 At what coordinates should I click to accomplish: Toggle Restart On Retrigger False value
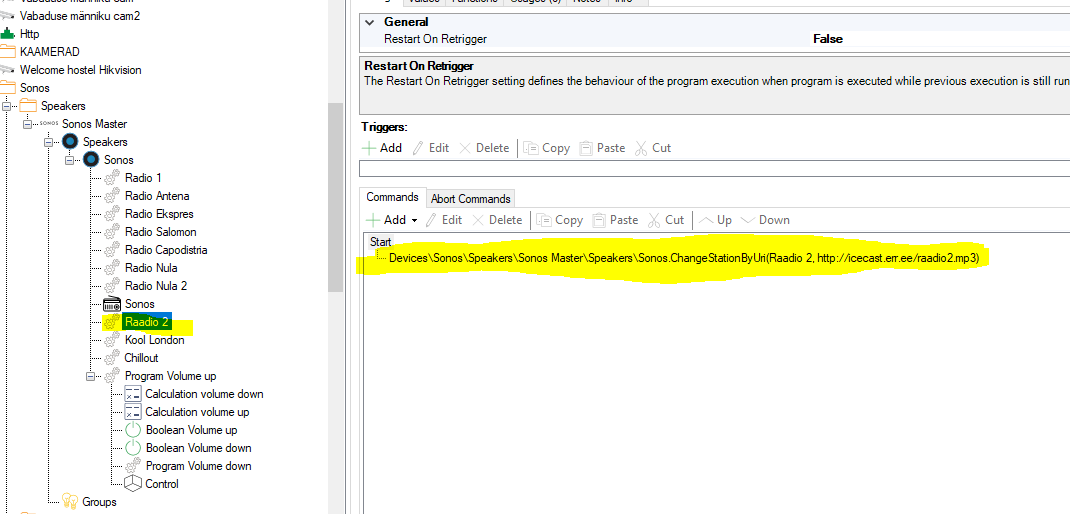[x=827, y=39]
